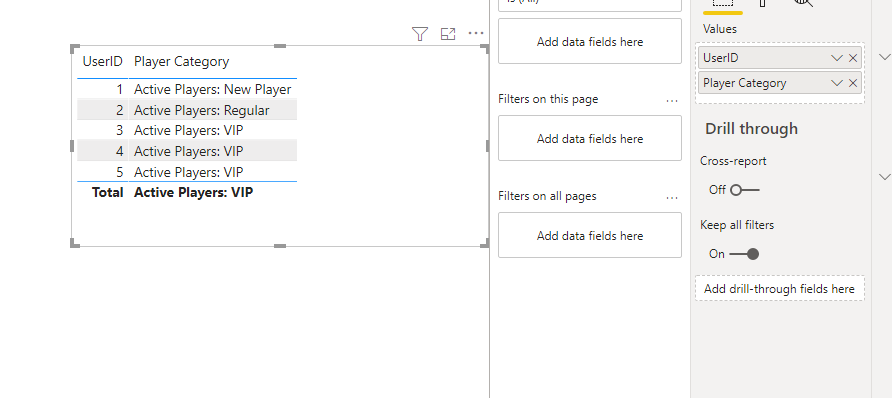Open the ellipsis for Filters on all pages
The image size is (892, 398).
coord(672,197)
